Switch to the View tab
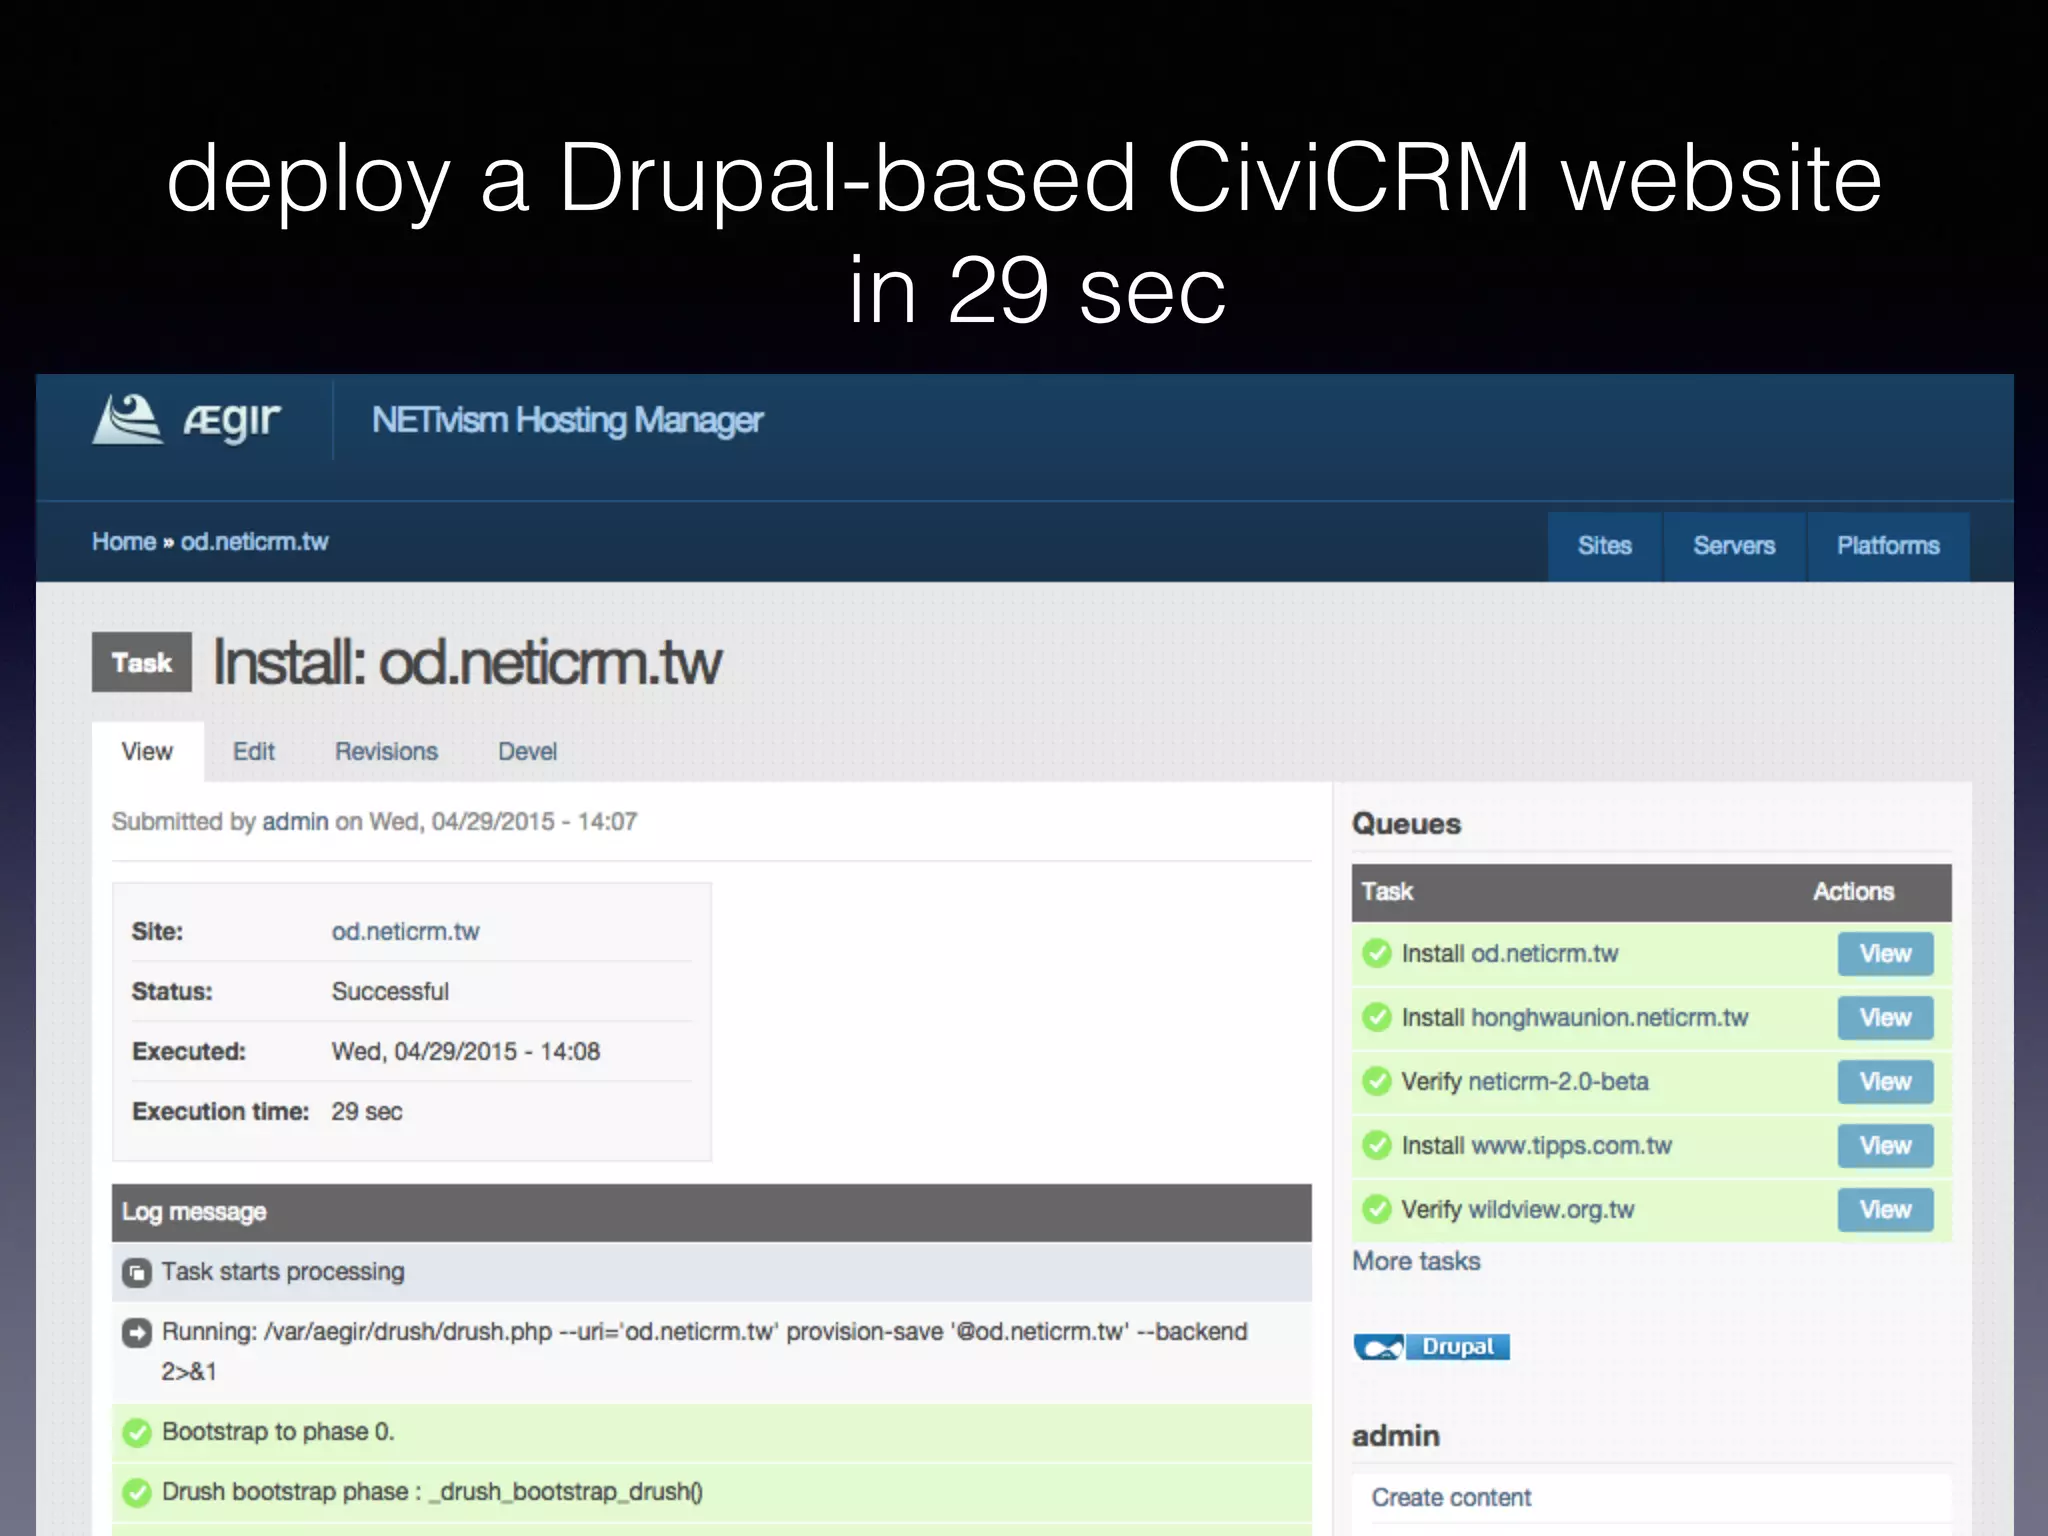 pos(147,751)
